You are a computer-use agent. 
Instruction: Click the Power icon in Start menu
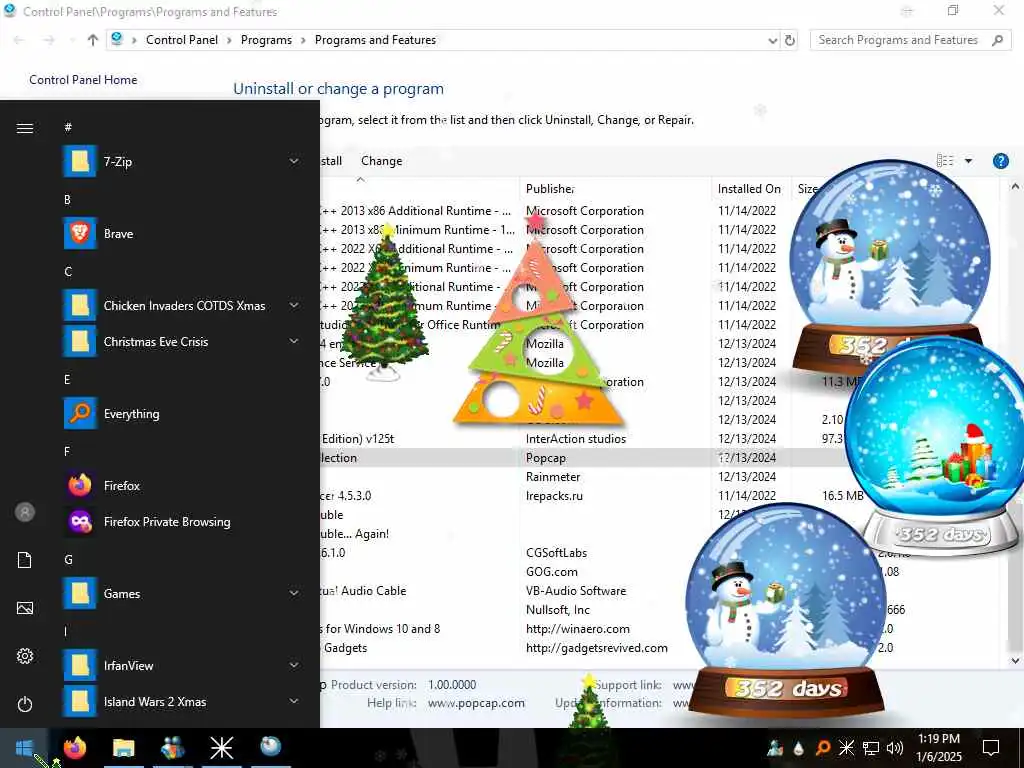pos(25,705)
